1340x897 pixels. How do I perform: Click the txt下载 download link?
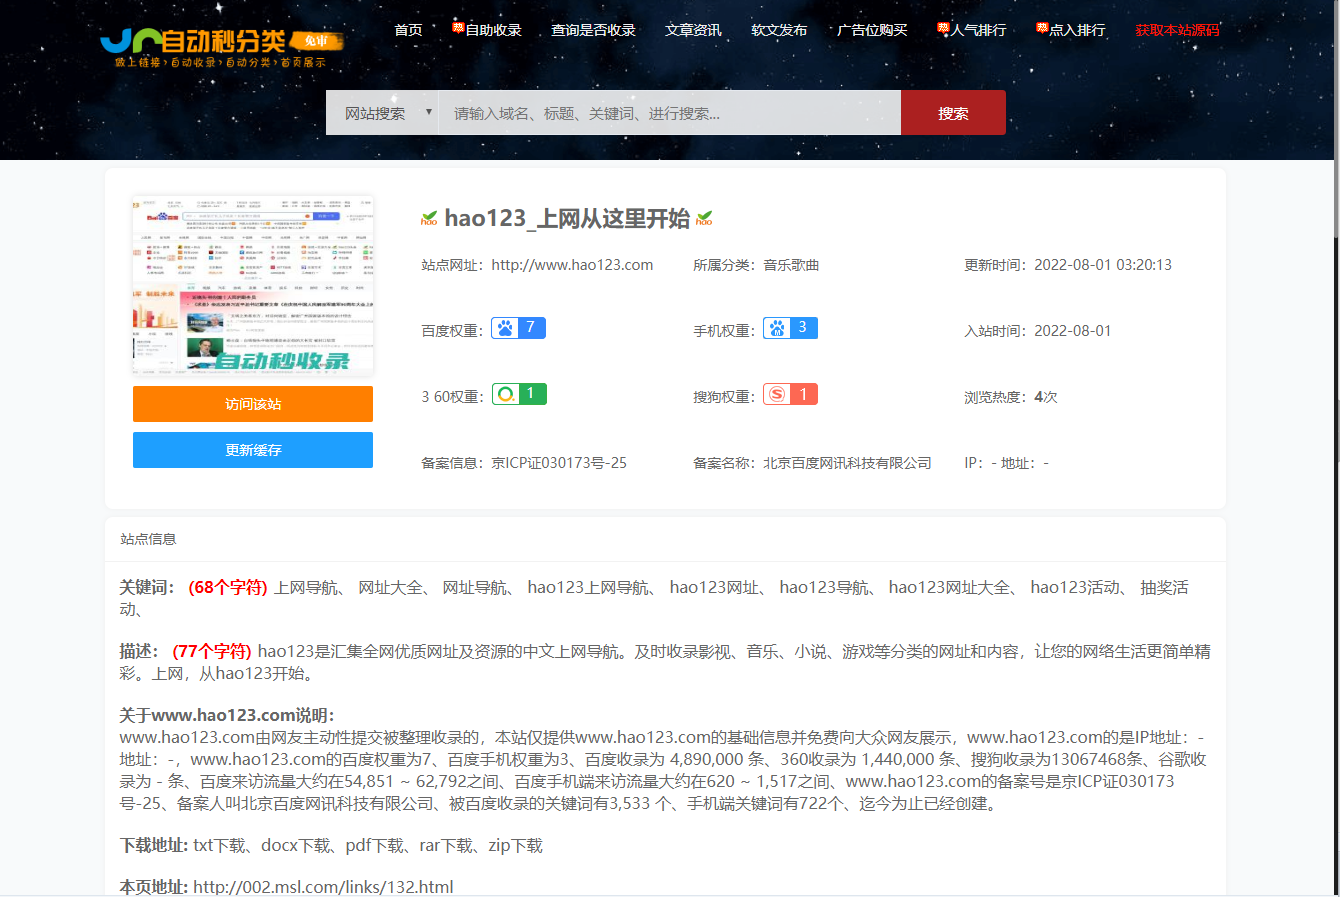pos(220,845)
